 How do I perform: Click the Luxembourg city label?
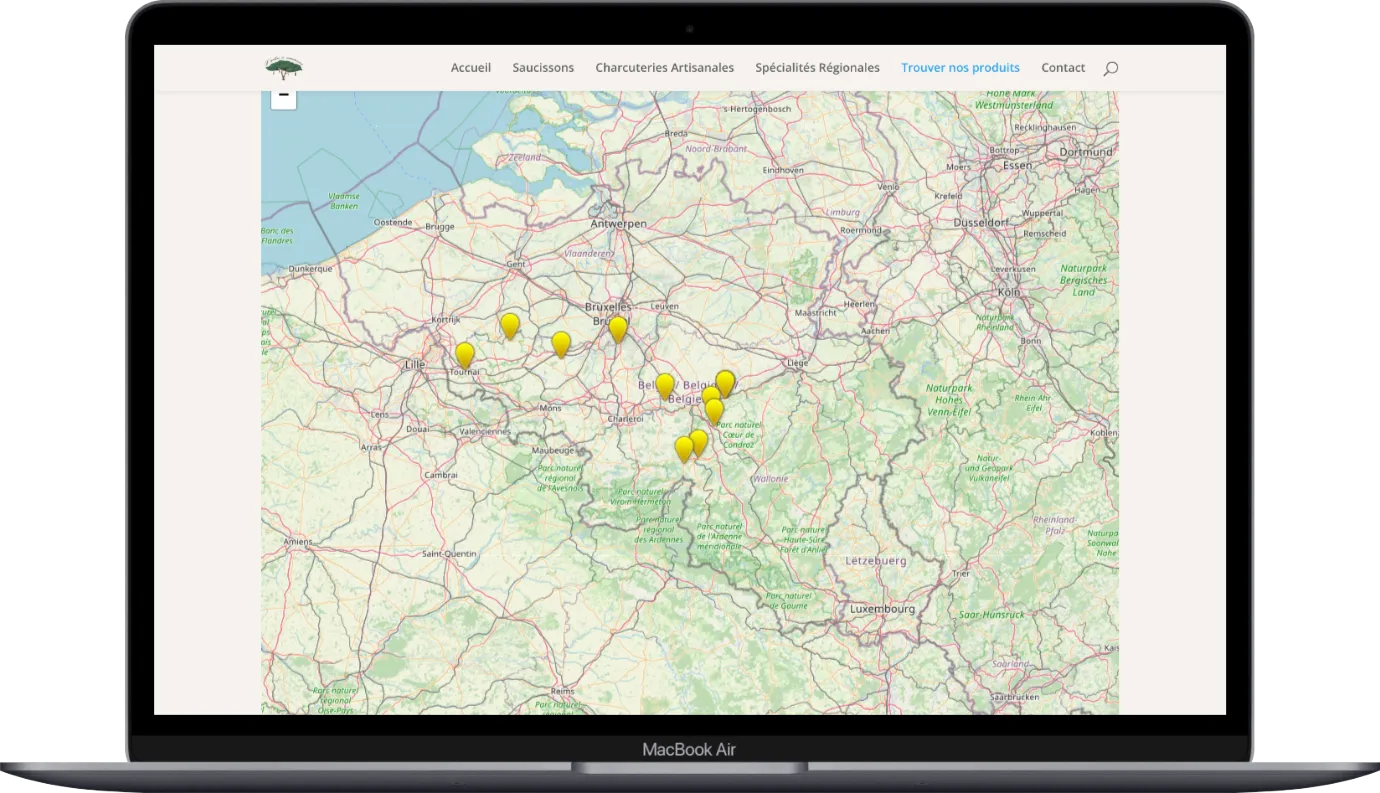click(x=883, y=608)
